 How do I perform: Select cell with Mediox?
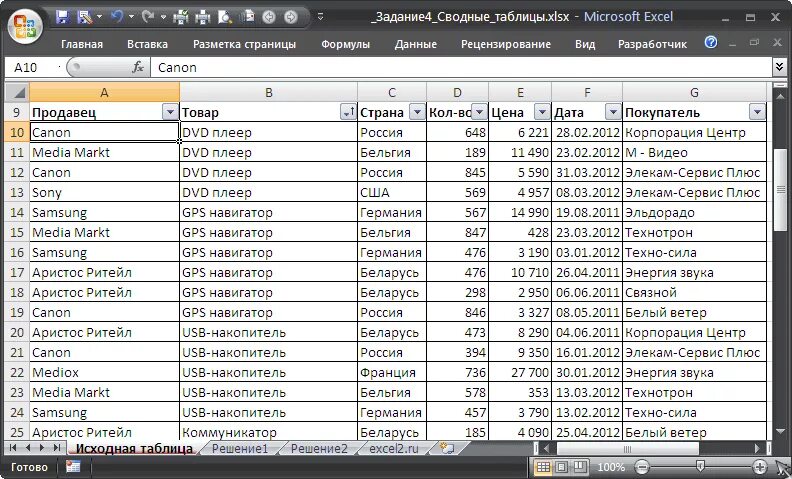[105, 372]
